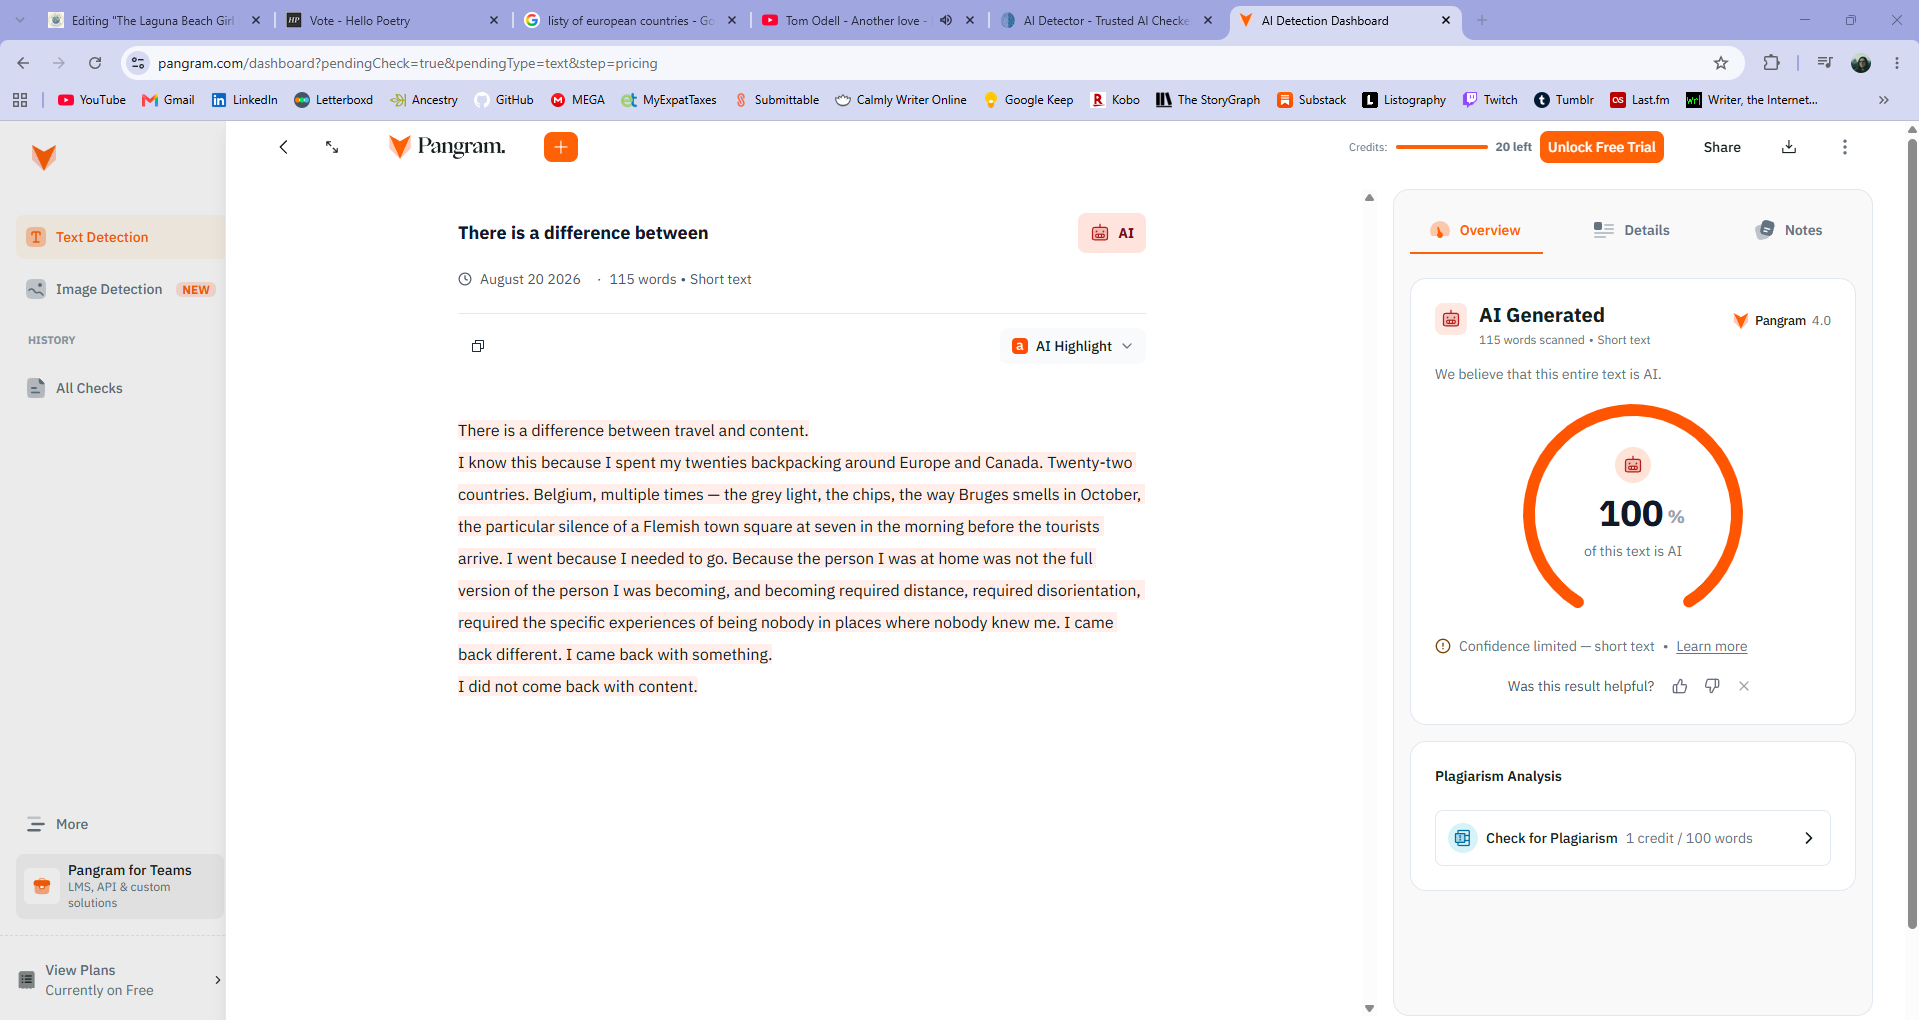Open the tab search dropdown at the tab strip start
This screenshot has width=1919, height=1020.
[20, 20]
